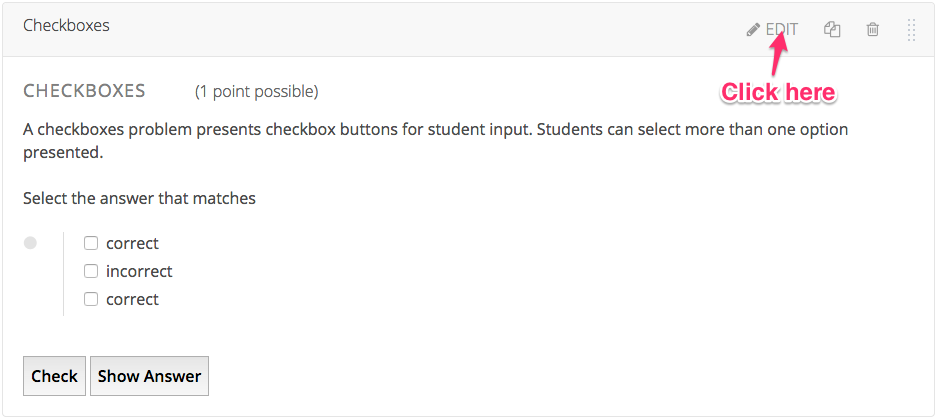Viewport: 939px width, 420px height.
Task: Click the "Select the answer that matches" prompt
Action: pyautogui.click(x=140, y=198)
